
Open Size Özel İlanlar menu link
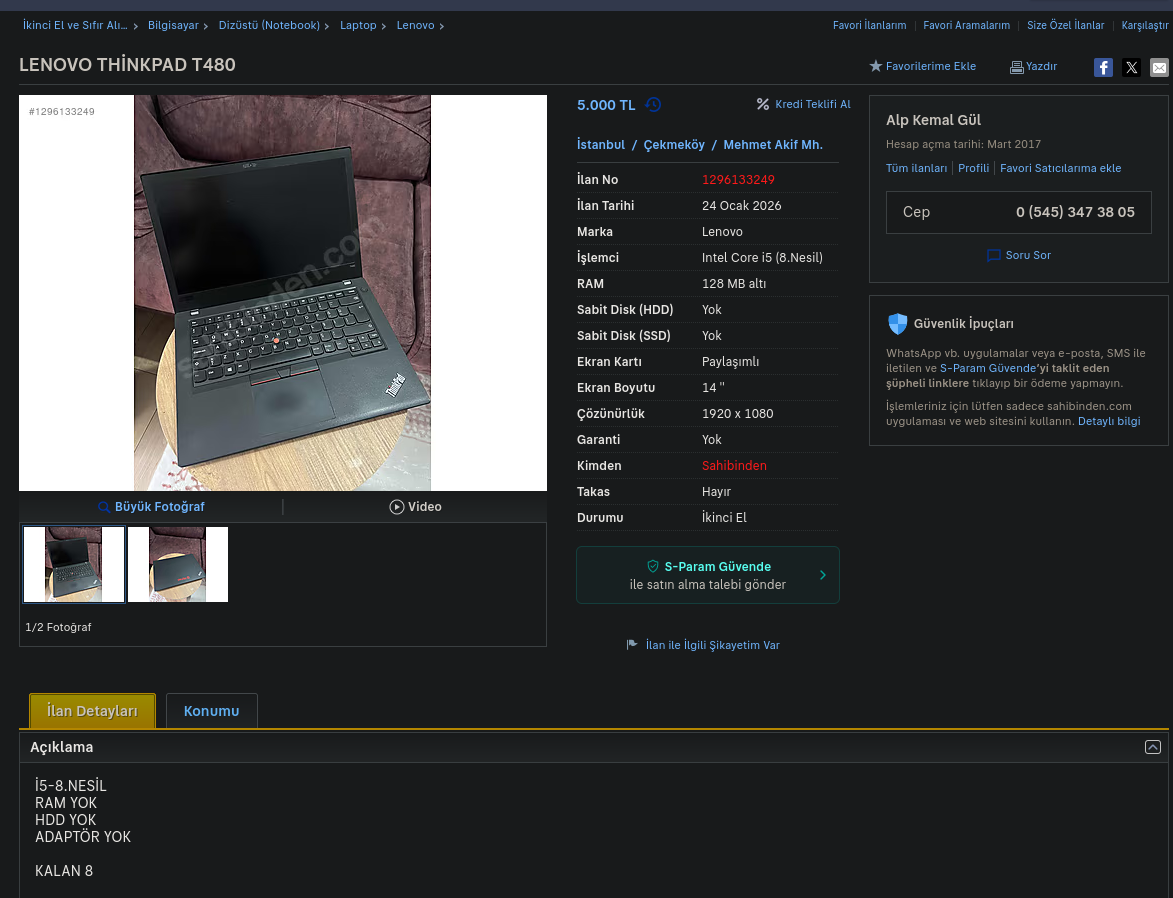(x=1065, y=25)
